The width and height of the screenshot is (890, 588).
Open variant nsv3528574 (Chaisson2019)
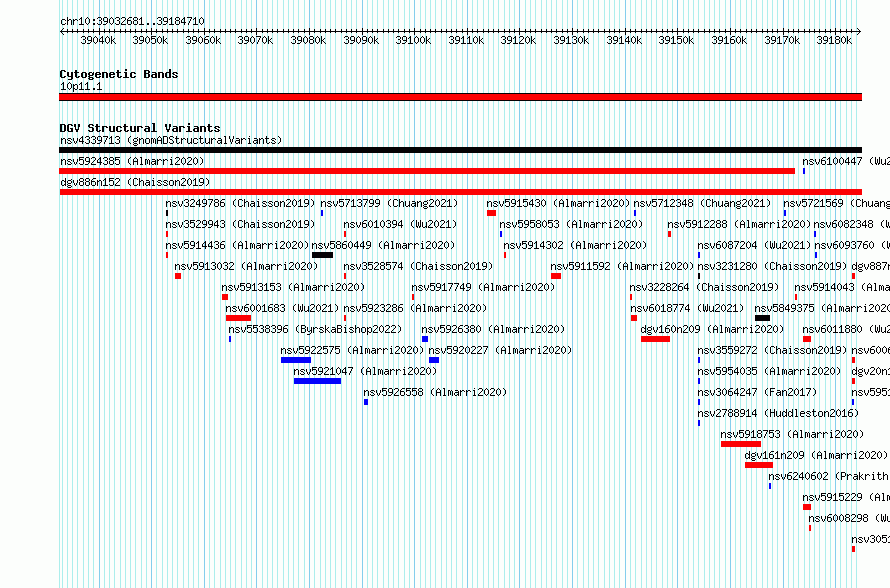(x=418, y=266)
